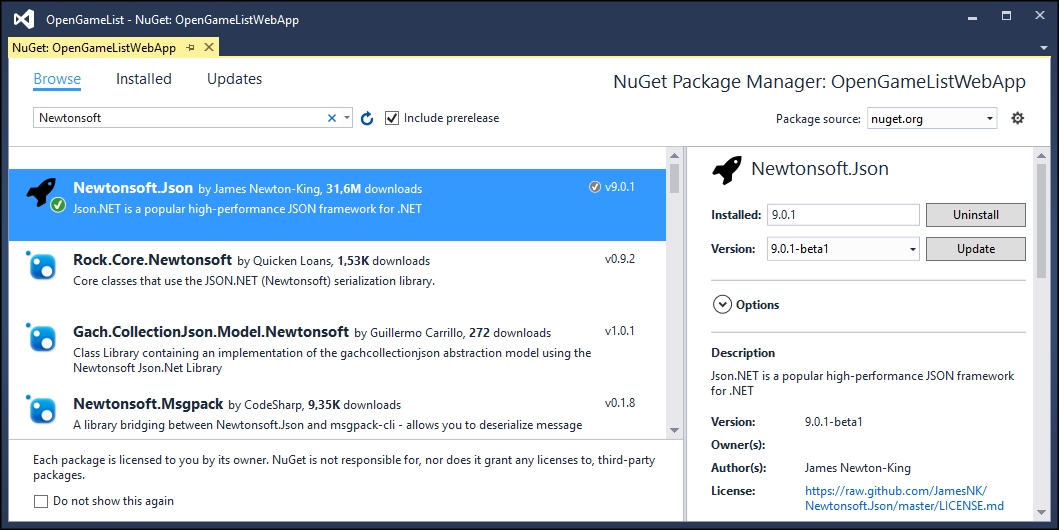
Task: Click the v1.0.1 version text
Action: [619, 331]
